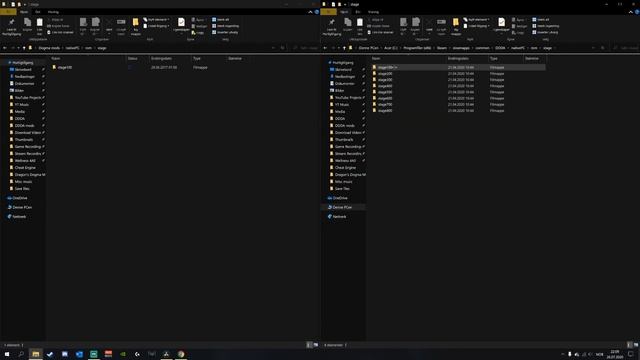
Task: Click nativePC breadcrumb in left window
Action: pyautogui.click(x=73, y=48)
